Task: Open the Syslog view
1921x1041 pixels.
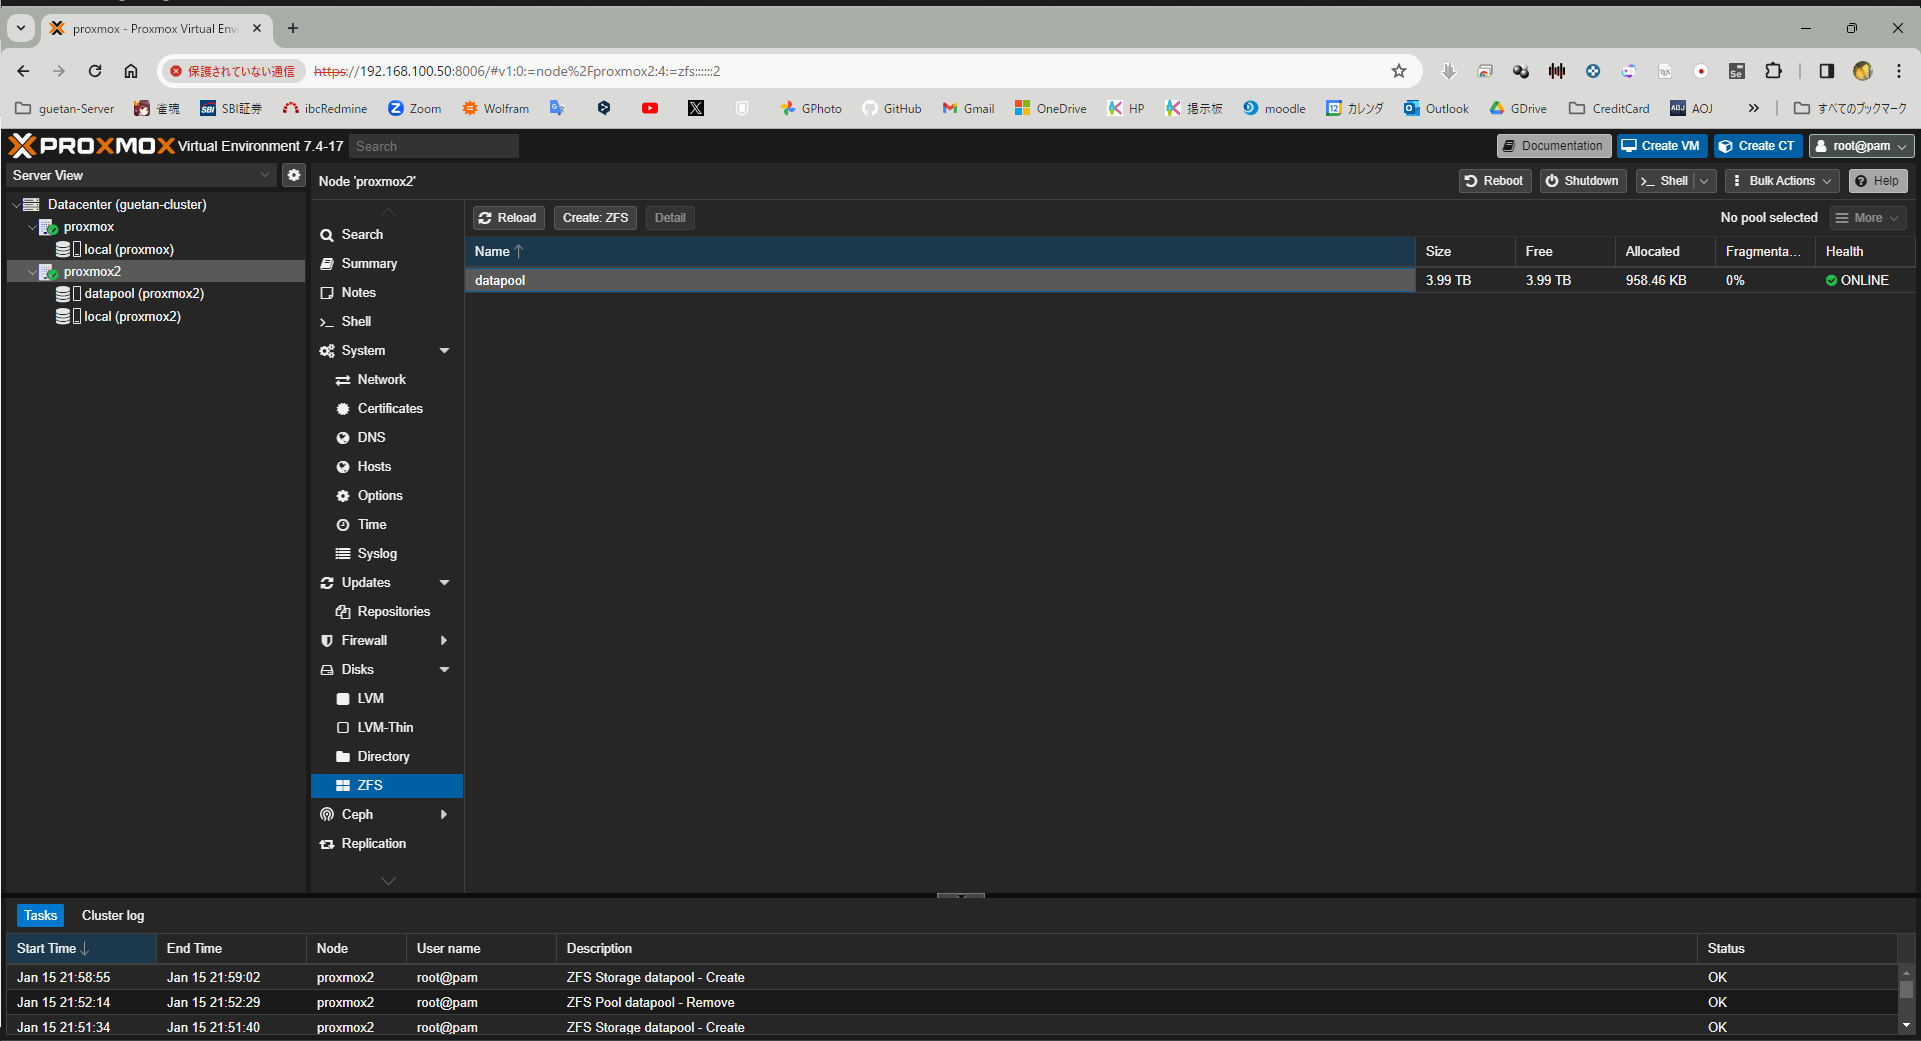Action: [x=377, y=554]
